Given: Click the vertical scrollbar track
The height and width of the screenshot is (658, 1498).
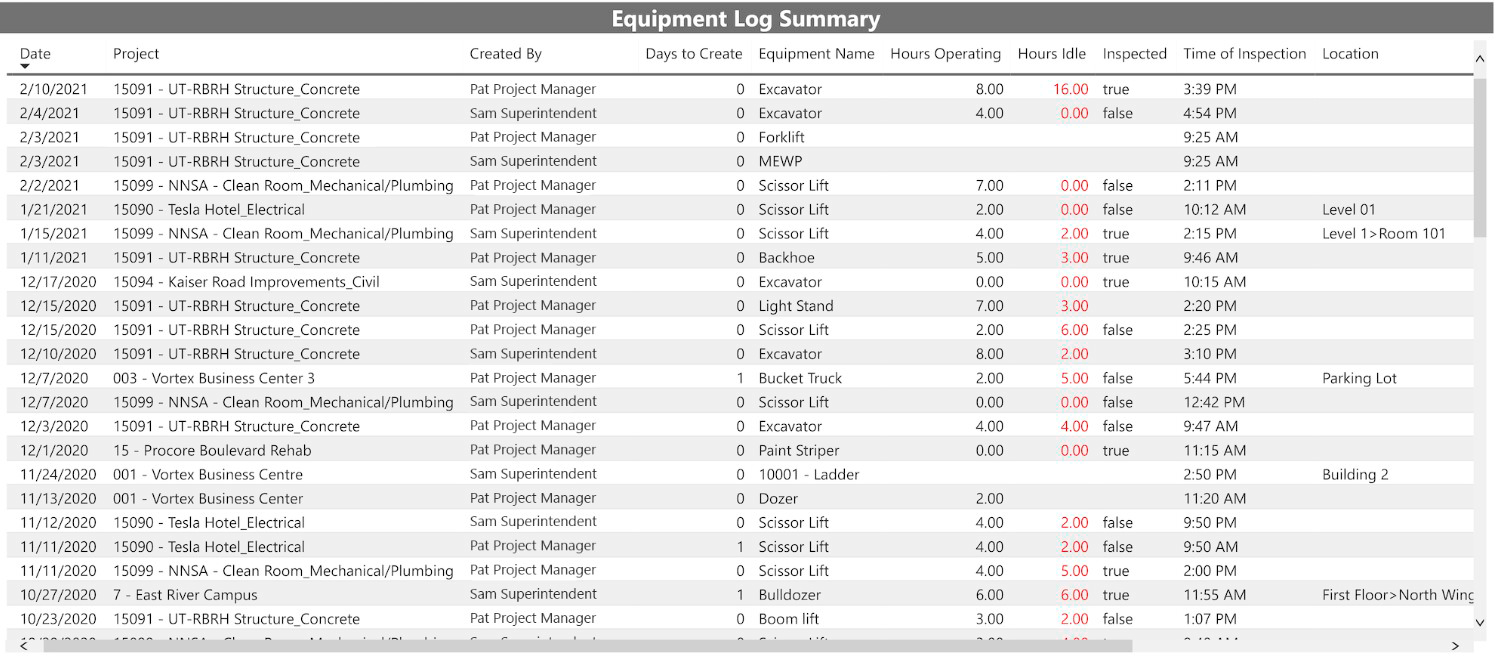Looking at the screenshot, I should [1481, 350].
